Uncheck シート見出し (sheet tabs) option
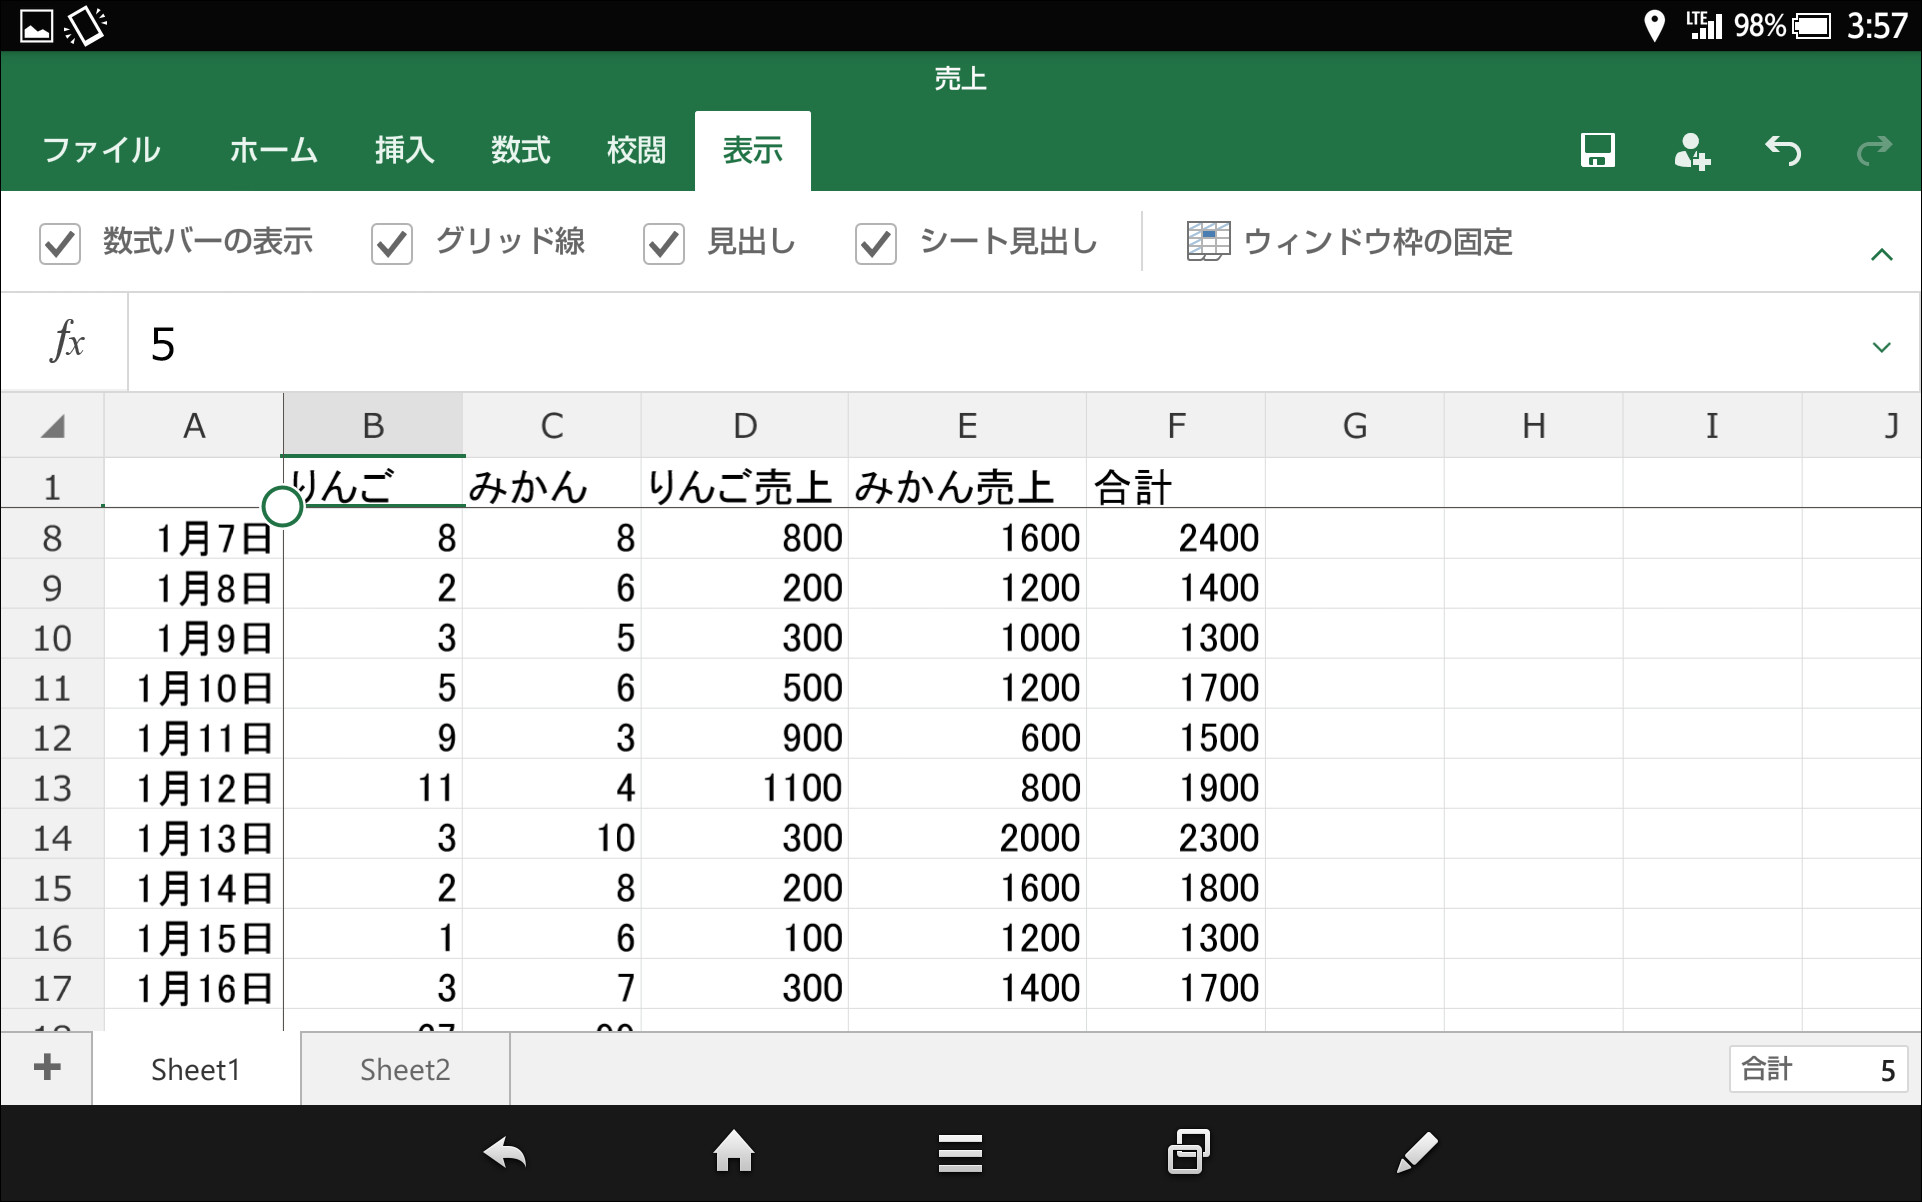The image size is (1922, 1202). (876, 243)
